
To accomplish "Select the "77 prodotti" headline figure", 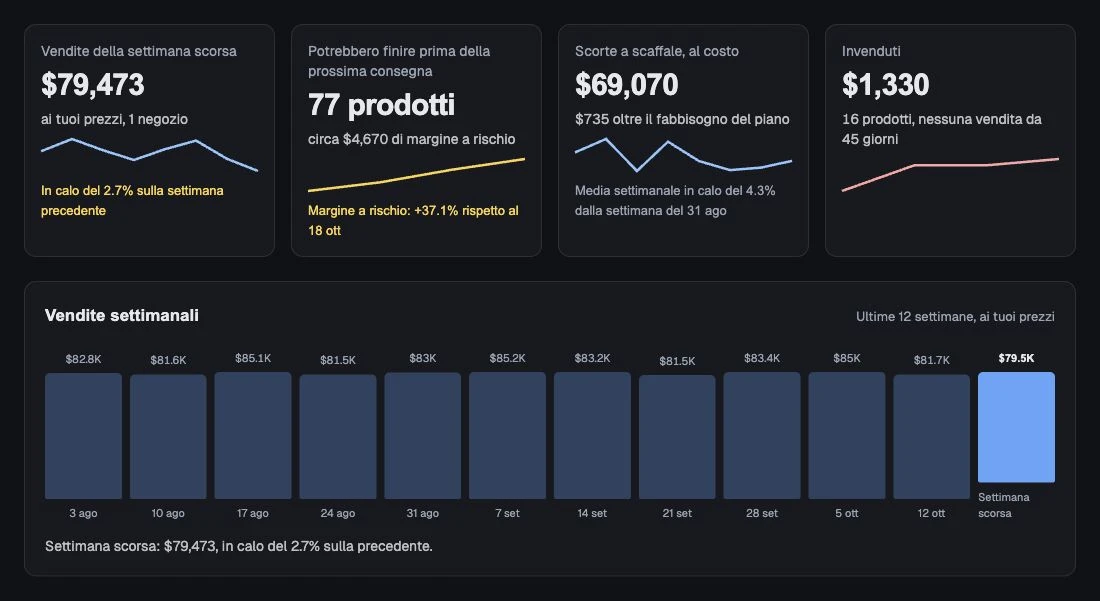I will (x=382, y=104).
